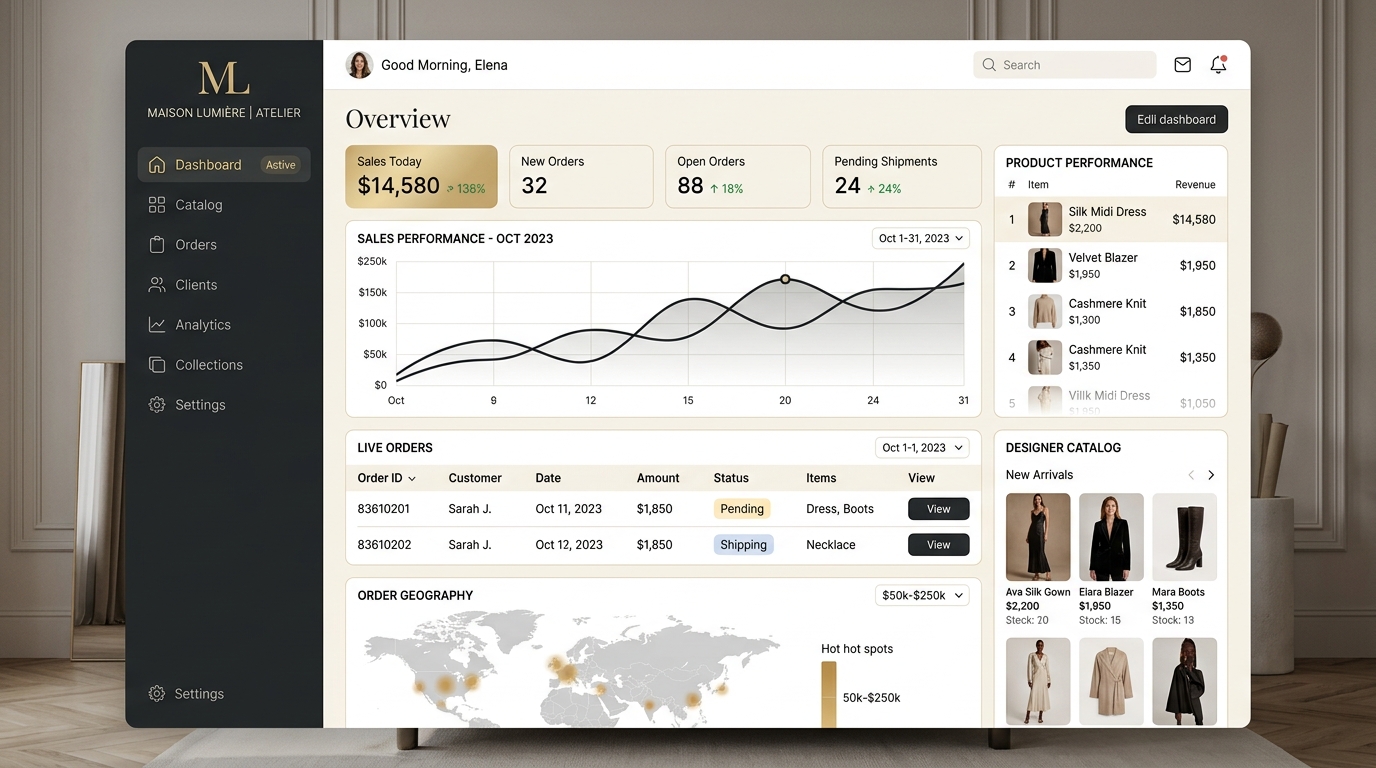Click the Dashboard home icon in sidebar
The image size is (1376, 768).
(x=157, y=165)
